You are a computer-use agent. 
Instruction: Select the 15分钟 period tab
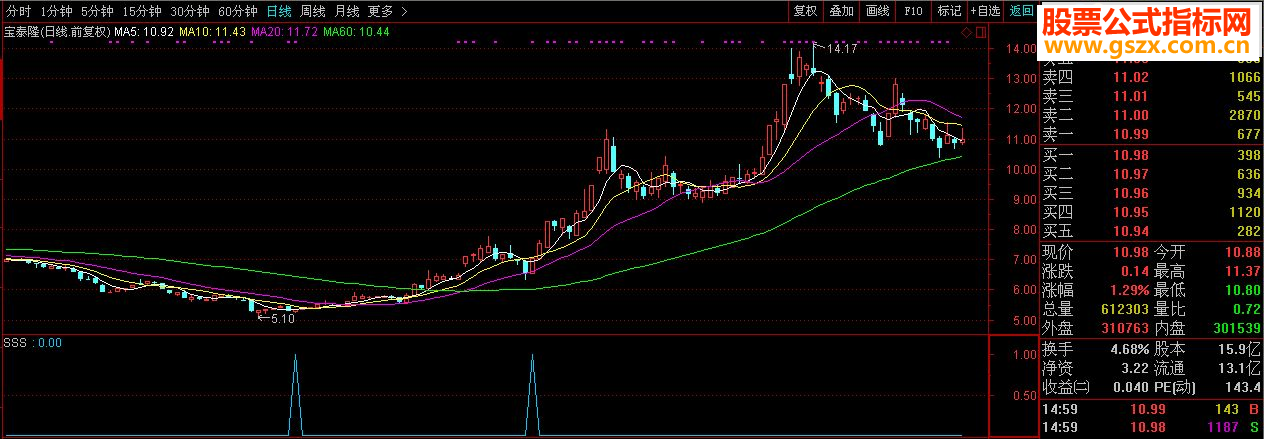pos(141,11)
